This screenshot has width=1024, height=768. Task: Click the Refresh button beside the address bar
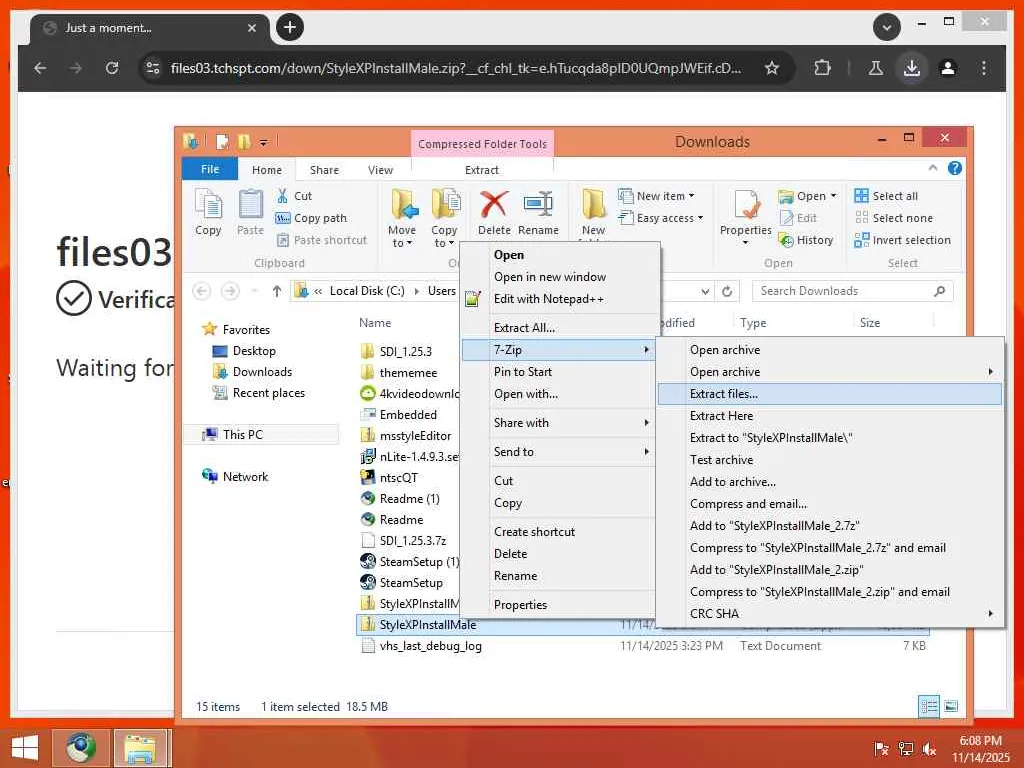727,291
